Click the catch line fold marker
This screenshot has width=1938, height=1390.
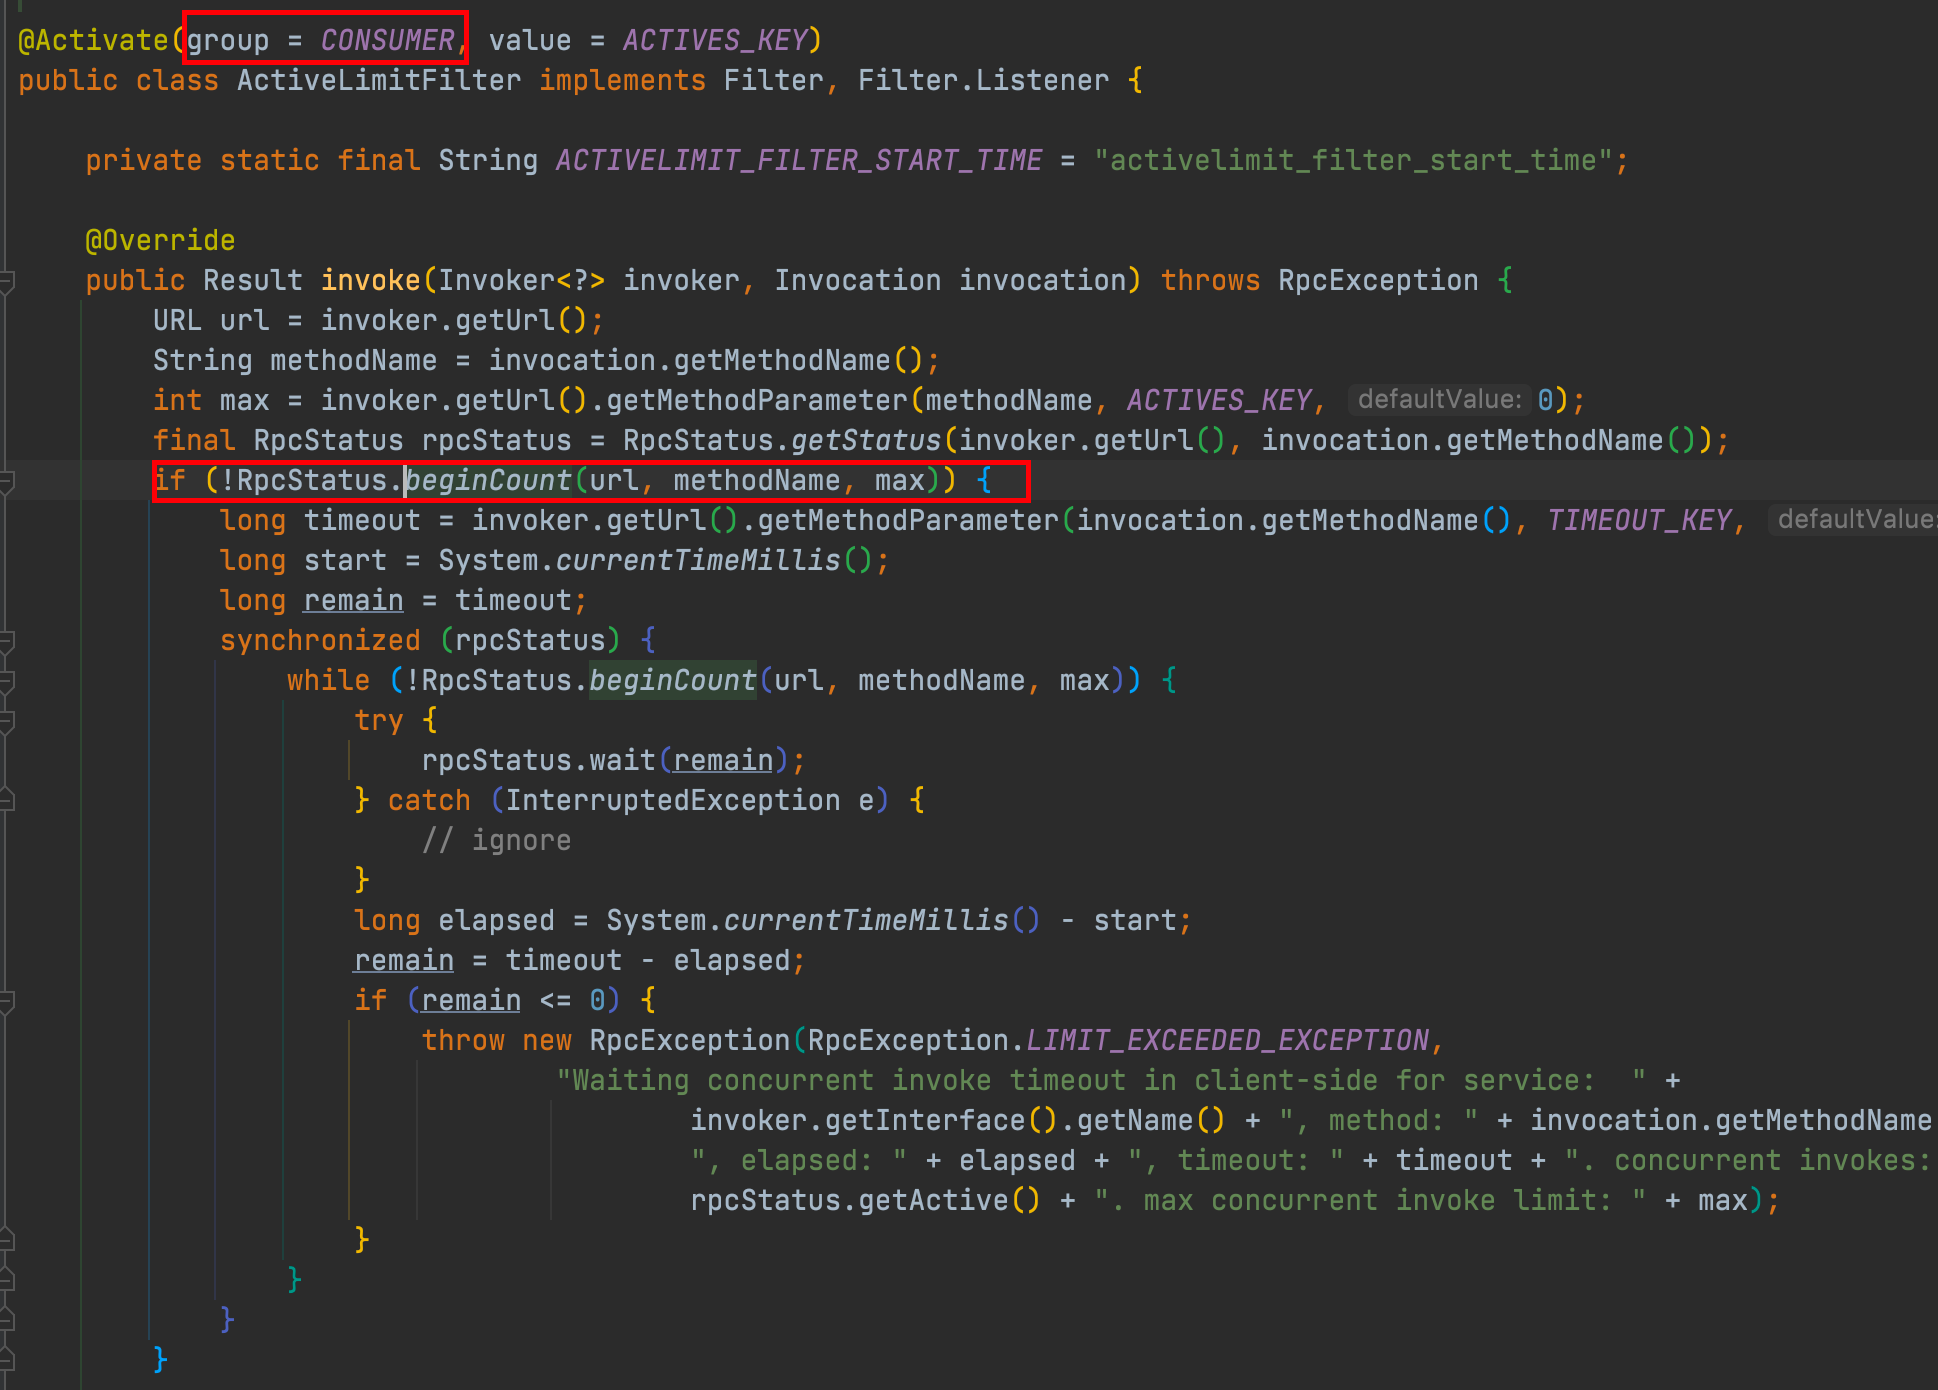[x=6, y=800]
